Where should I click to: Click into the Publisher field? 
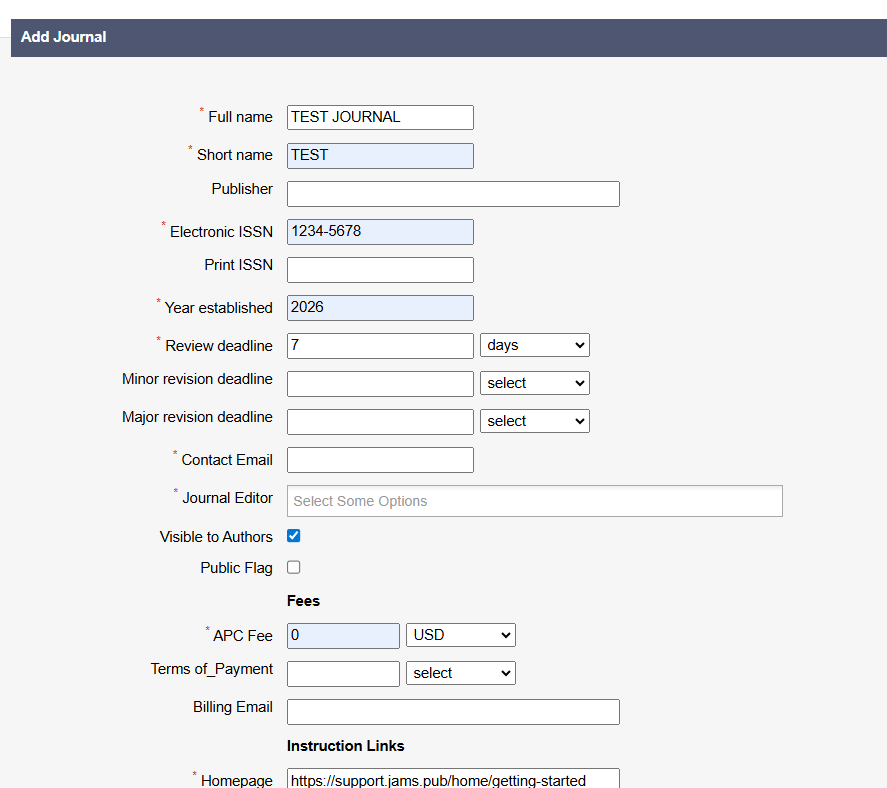tap(453, 193)
